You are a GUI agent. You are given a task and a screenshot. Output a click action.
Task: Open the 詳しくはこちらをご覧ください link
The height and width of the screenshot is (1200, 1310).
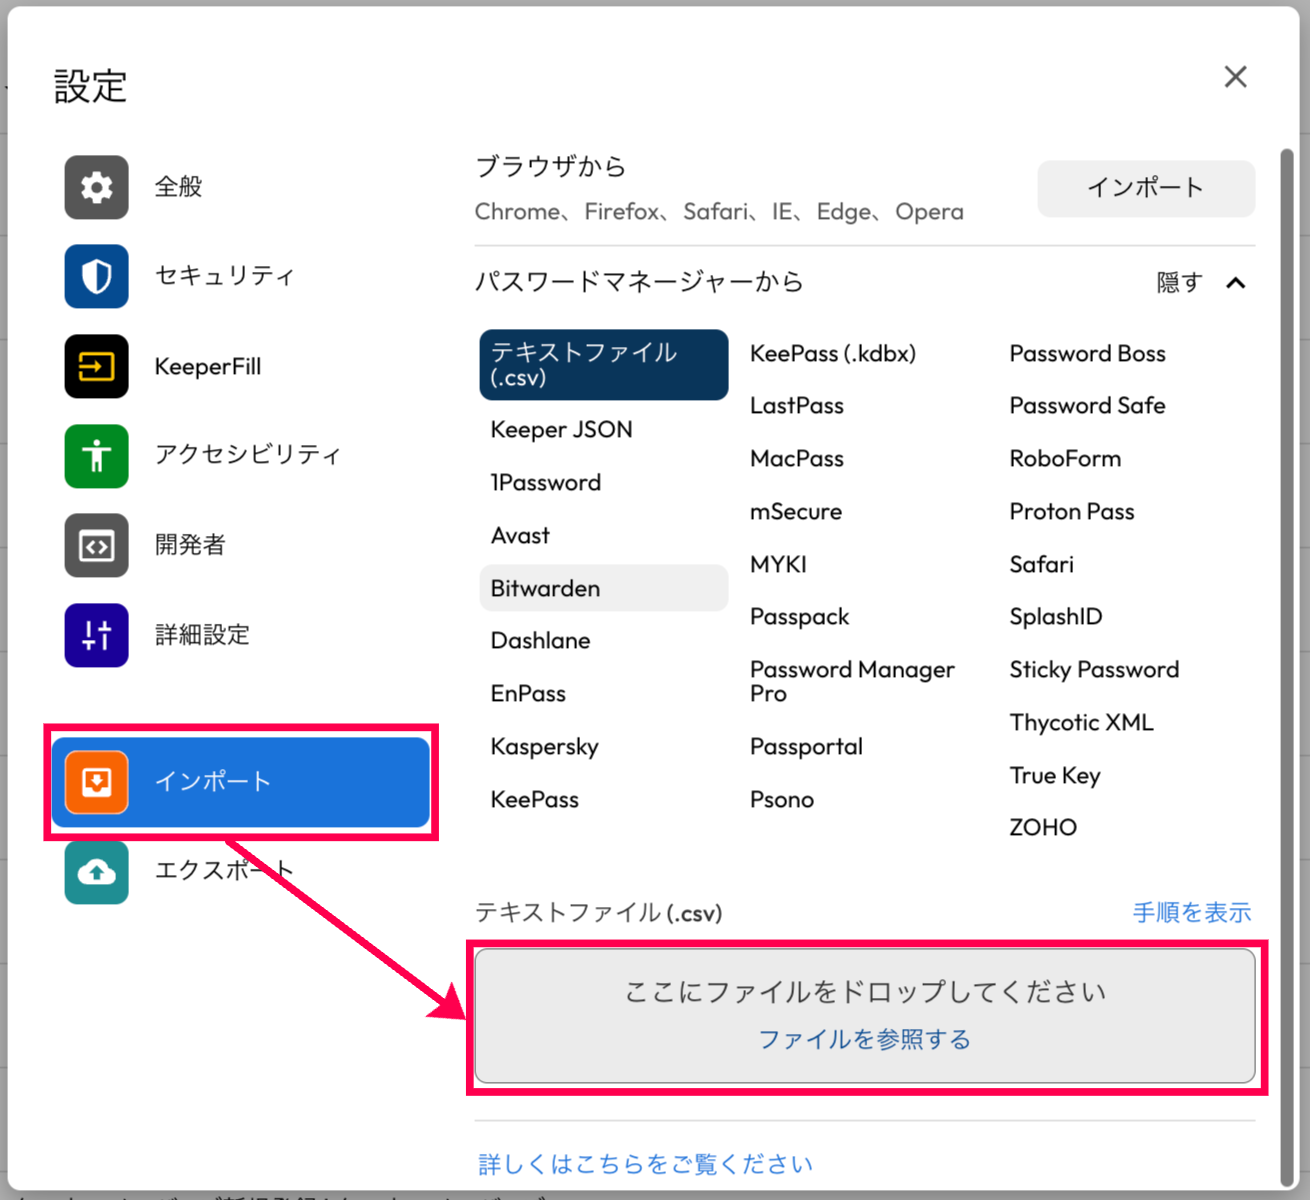click(x=646, y=1165)
